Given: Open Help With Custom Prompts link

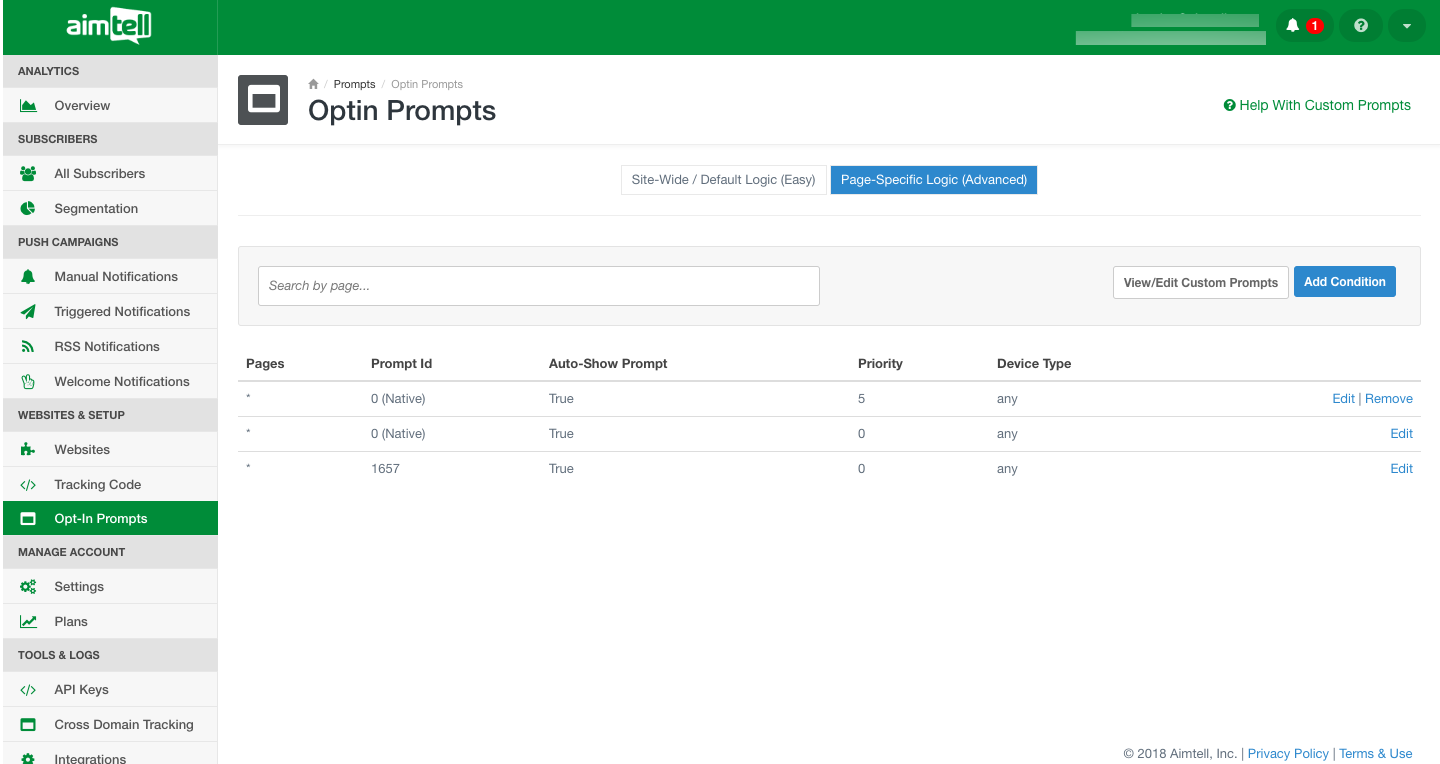Looking at the screenshot, I should click(x=1317, y=105).
